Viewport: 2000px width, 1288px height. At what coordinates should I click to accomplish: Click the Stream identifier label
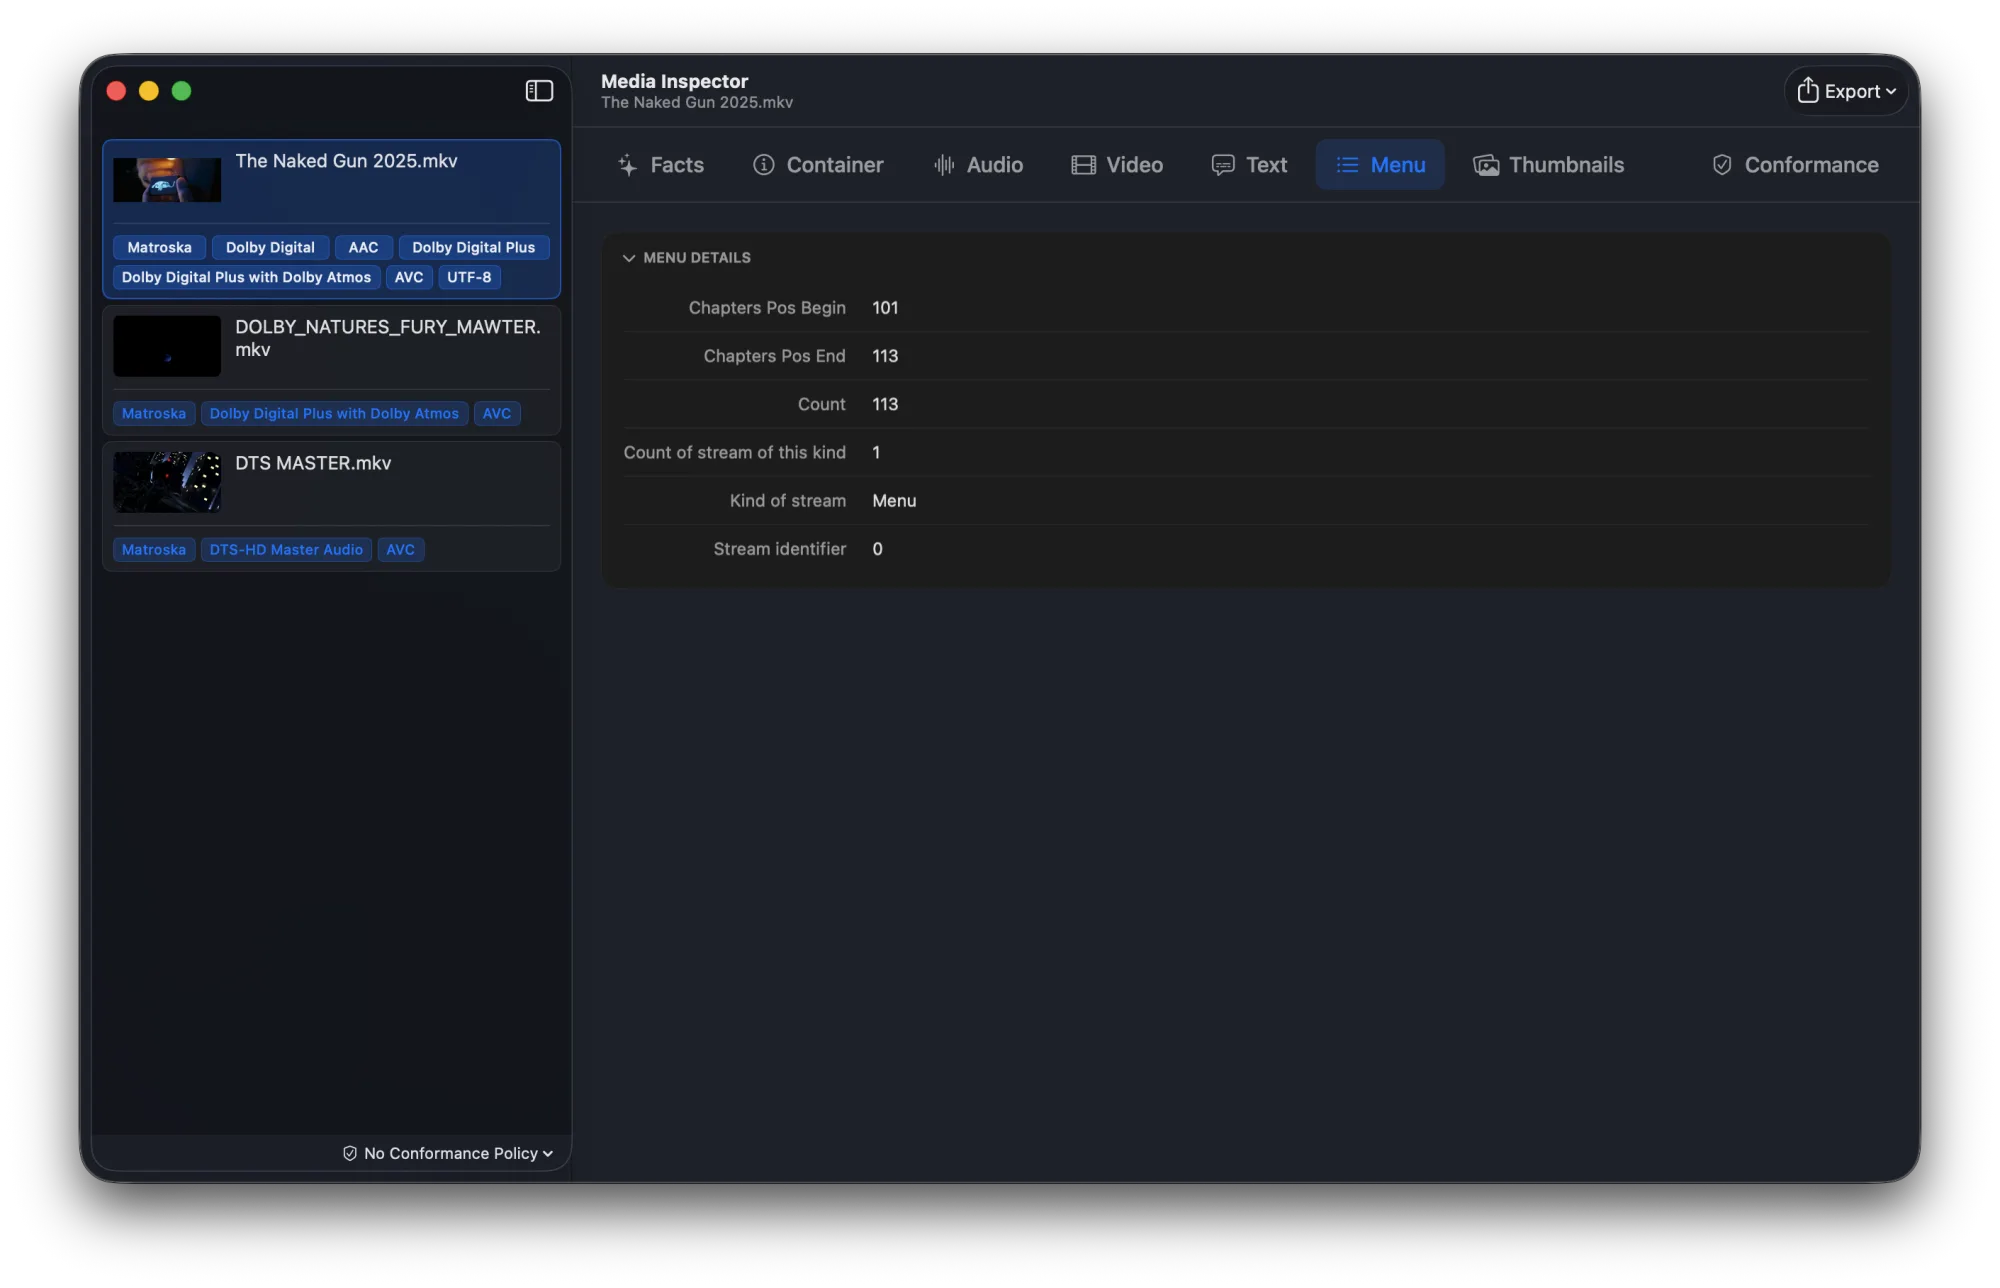coord(779,548)
